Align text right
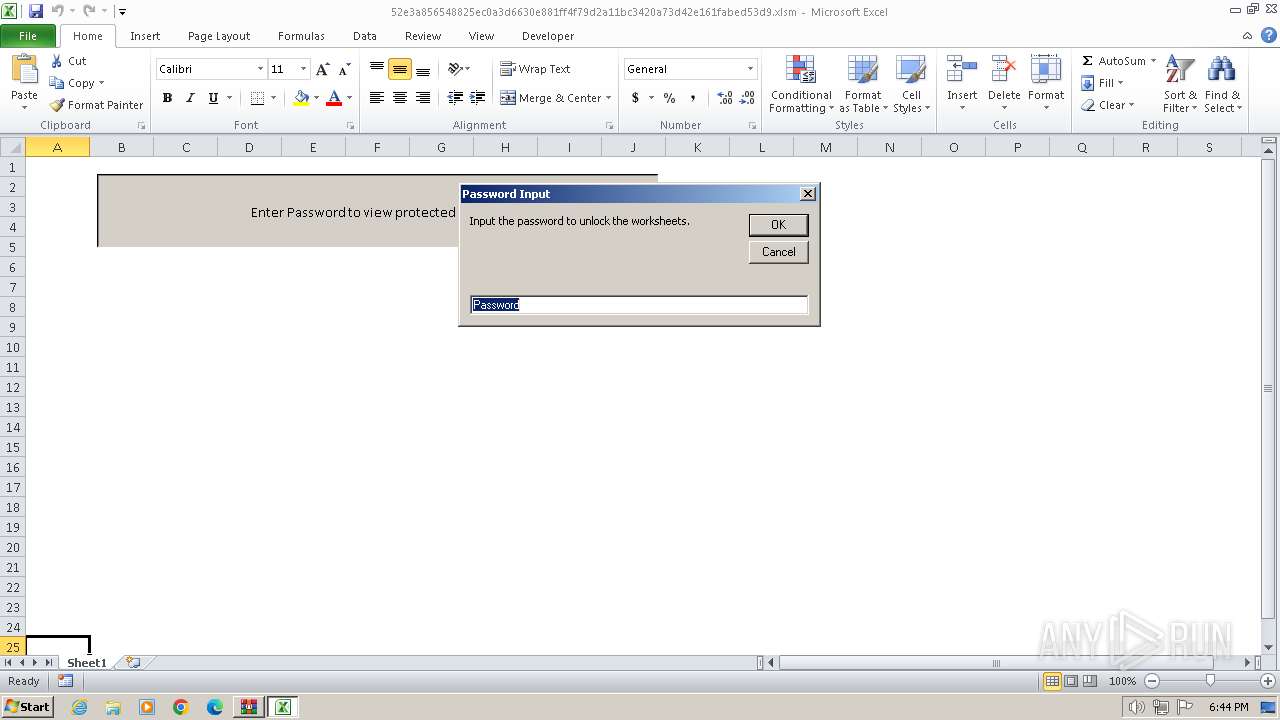 pyautogui.click(x=423, y=98)
